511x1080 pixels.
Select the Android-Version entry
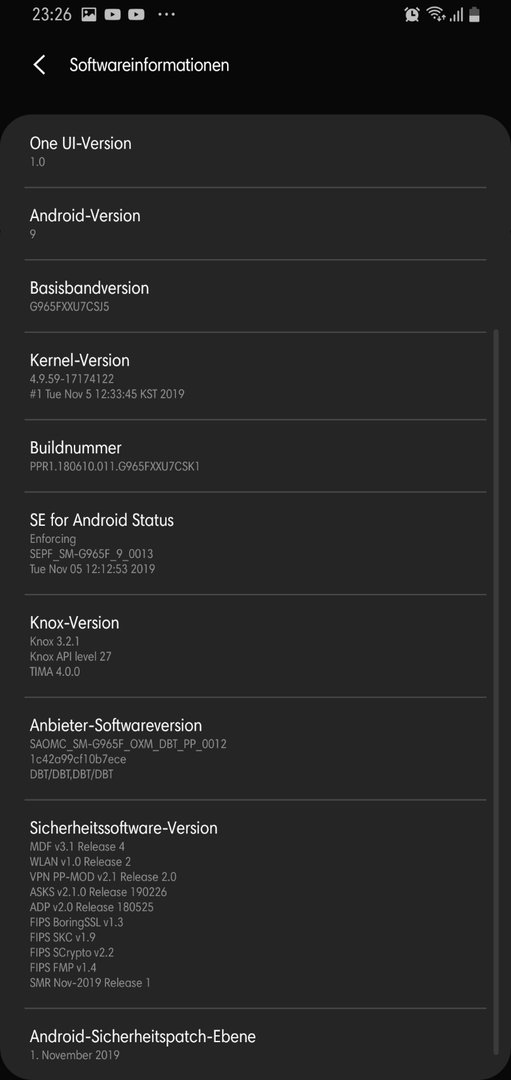click(x=256, y=224)
